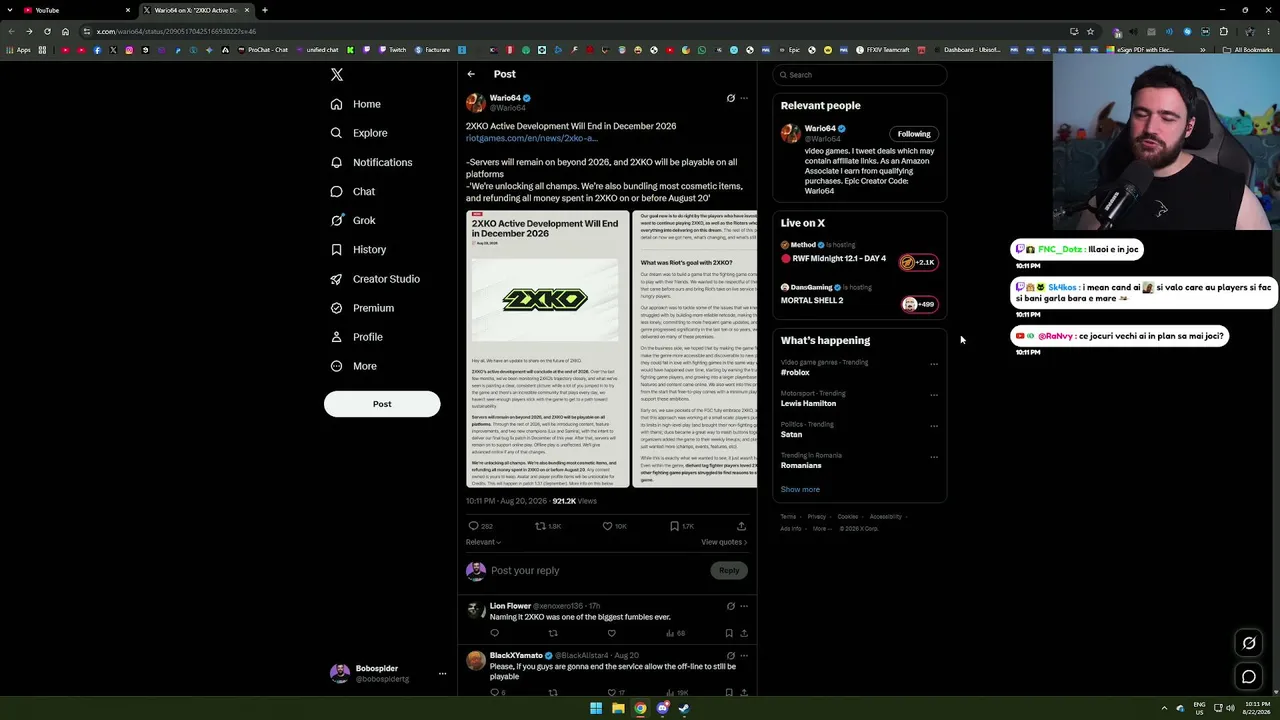Share the main Wario64 post
The height and width of the screenshot is (720, 1280).
pos(741,526)
